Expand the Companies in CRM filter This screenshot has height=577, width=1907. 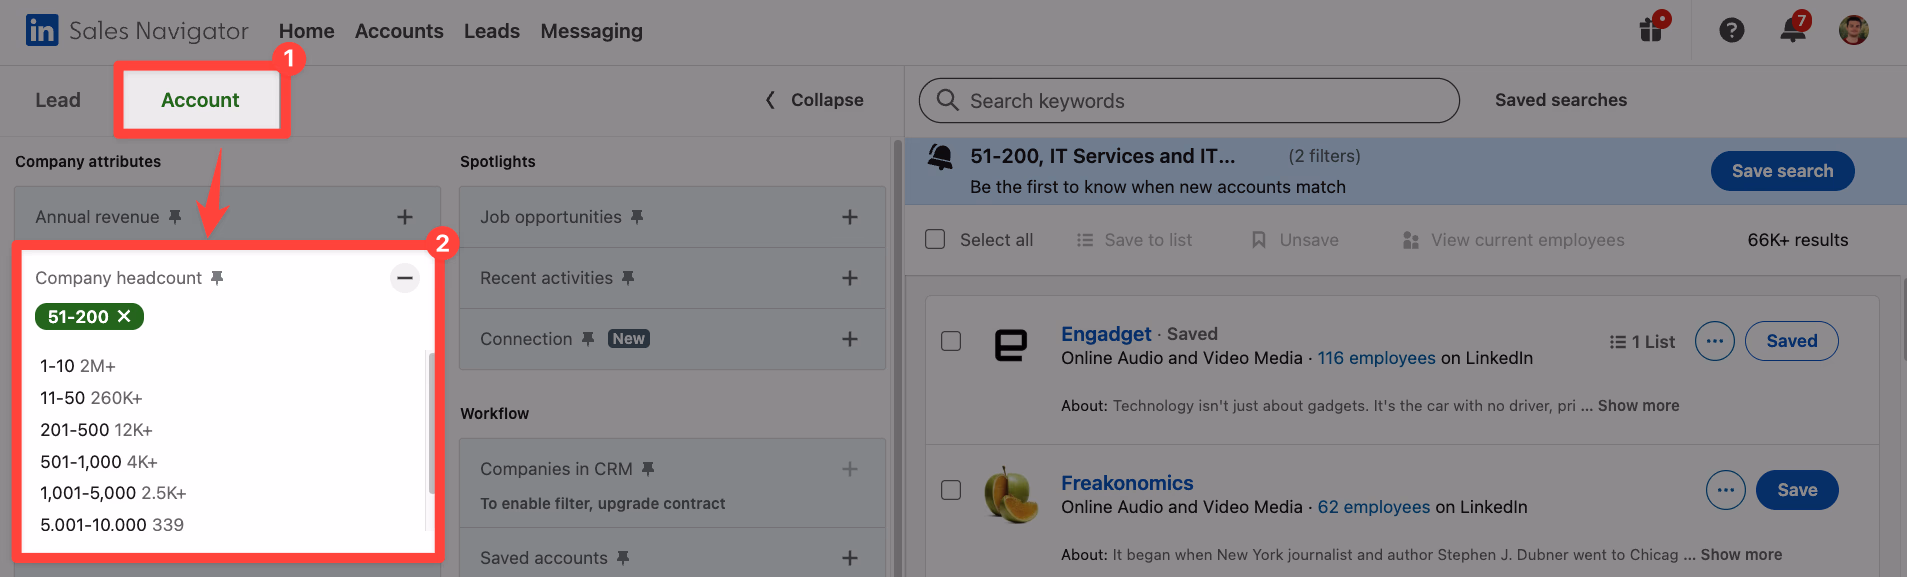(x=850, y=469)
